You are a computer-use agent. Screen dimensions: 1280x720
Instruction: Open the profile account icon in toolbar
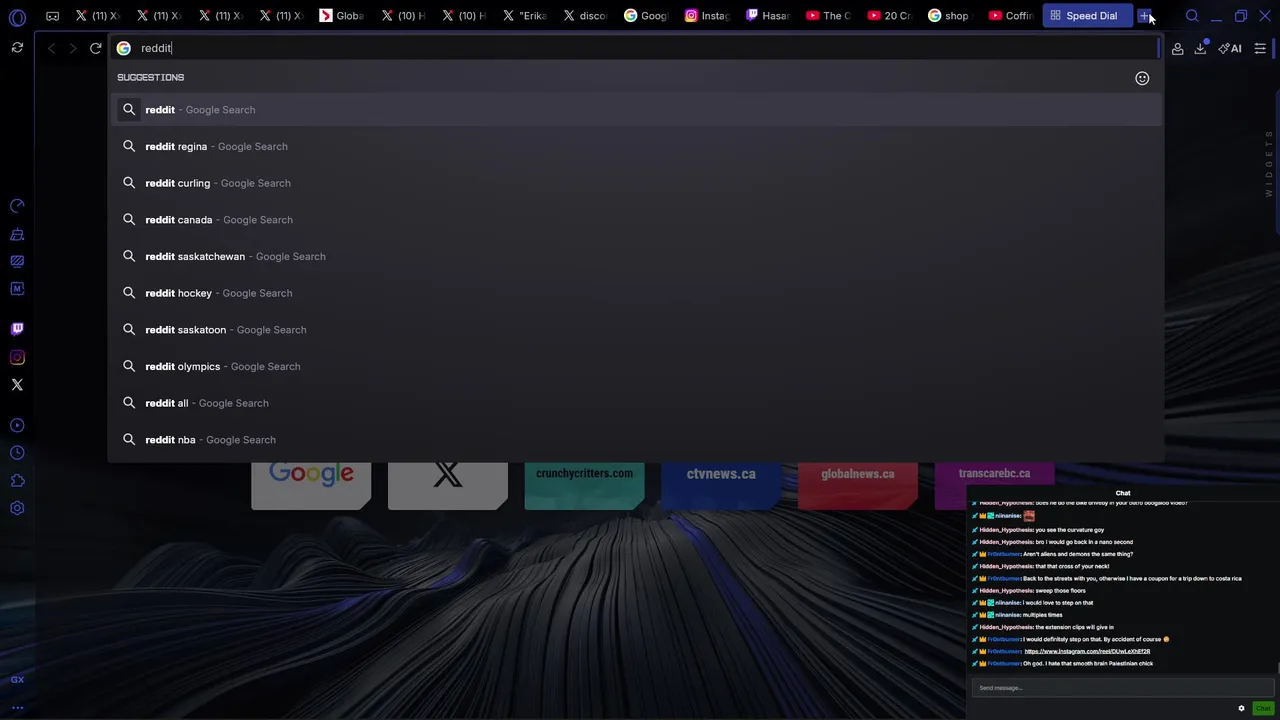[x=1177, y=48]
